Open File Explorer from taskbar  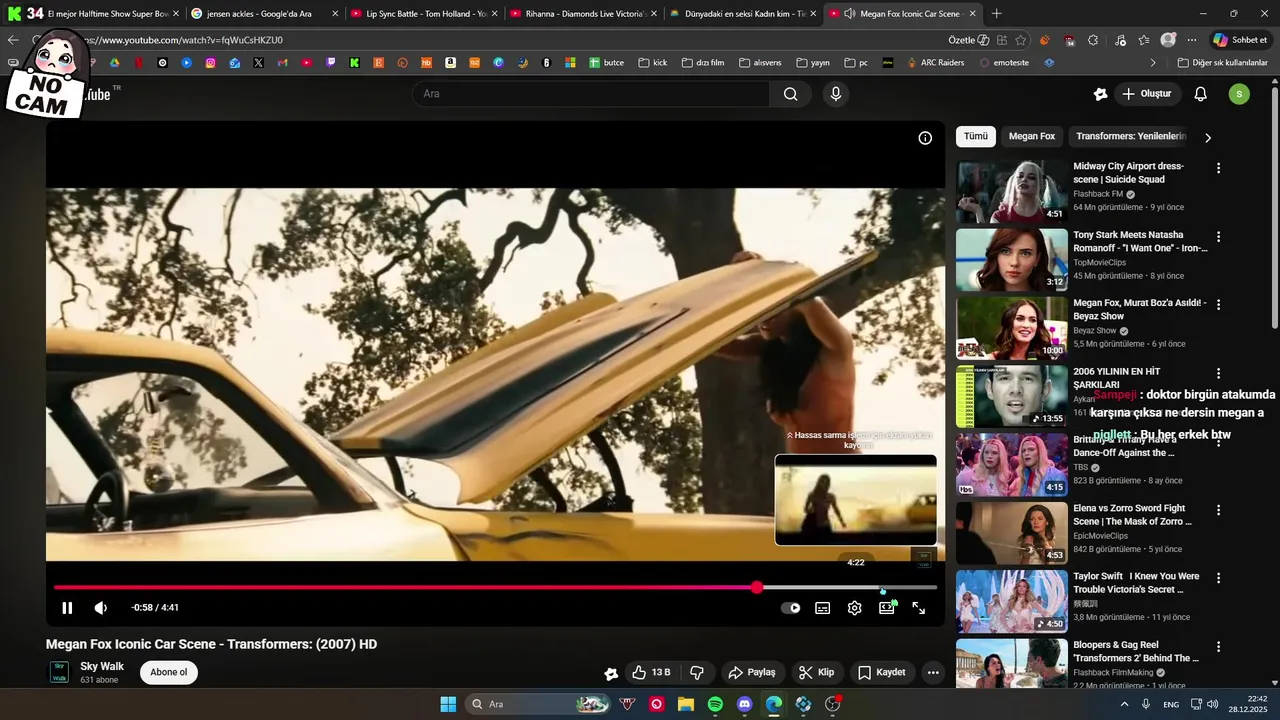686,704
